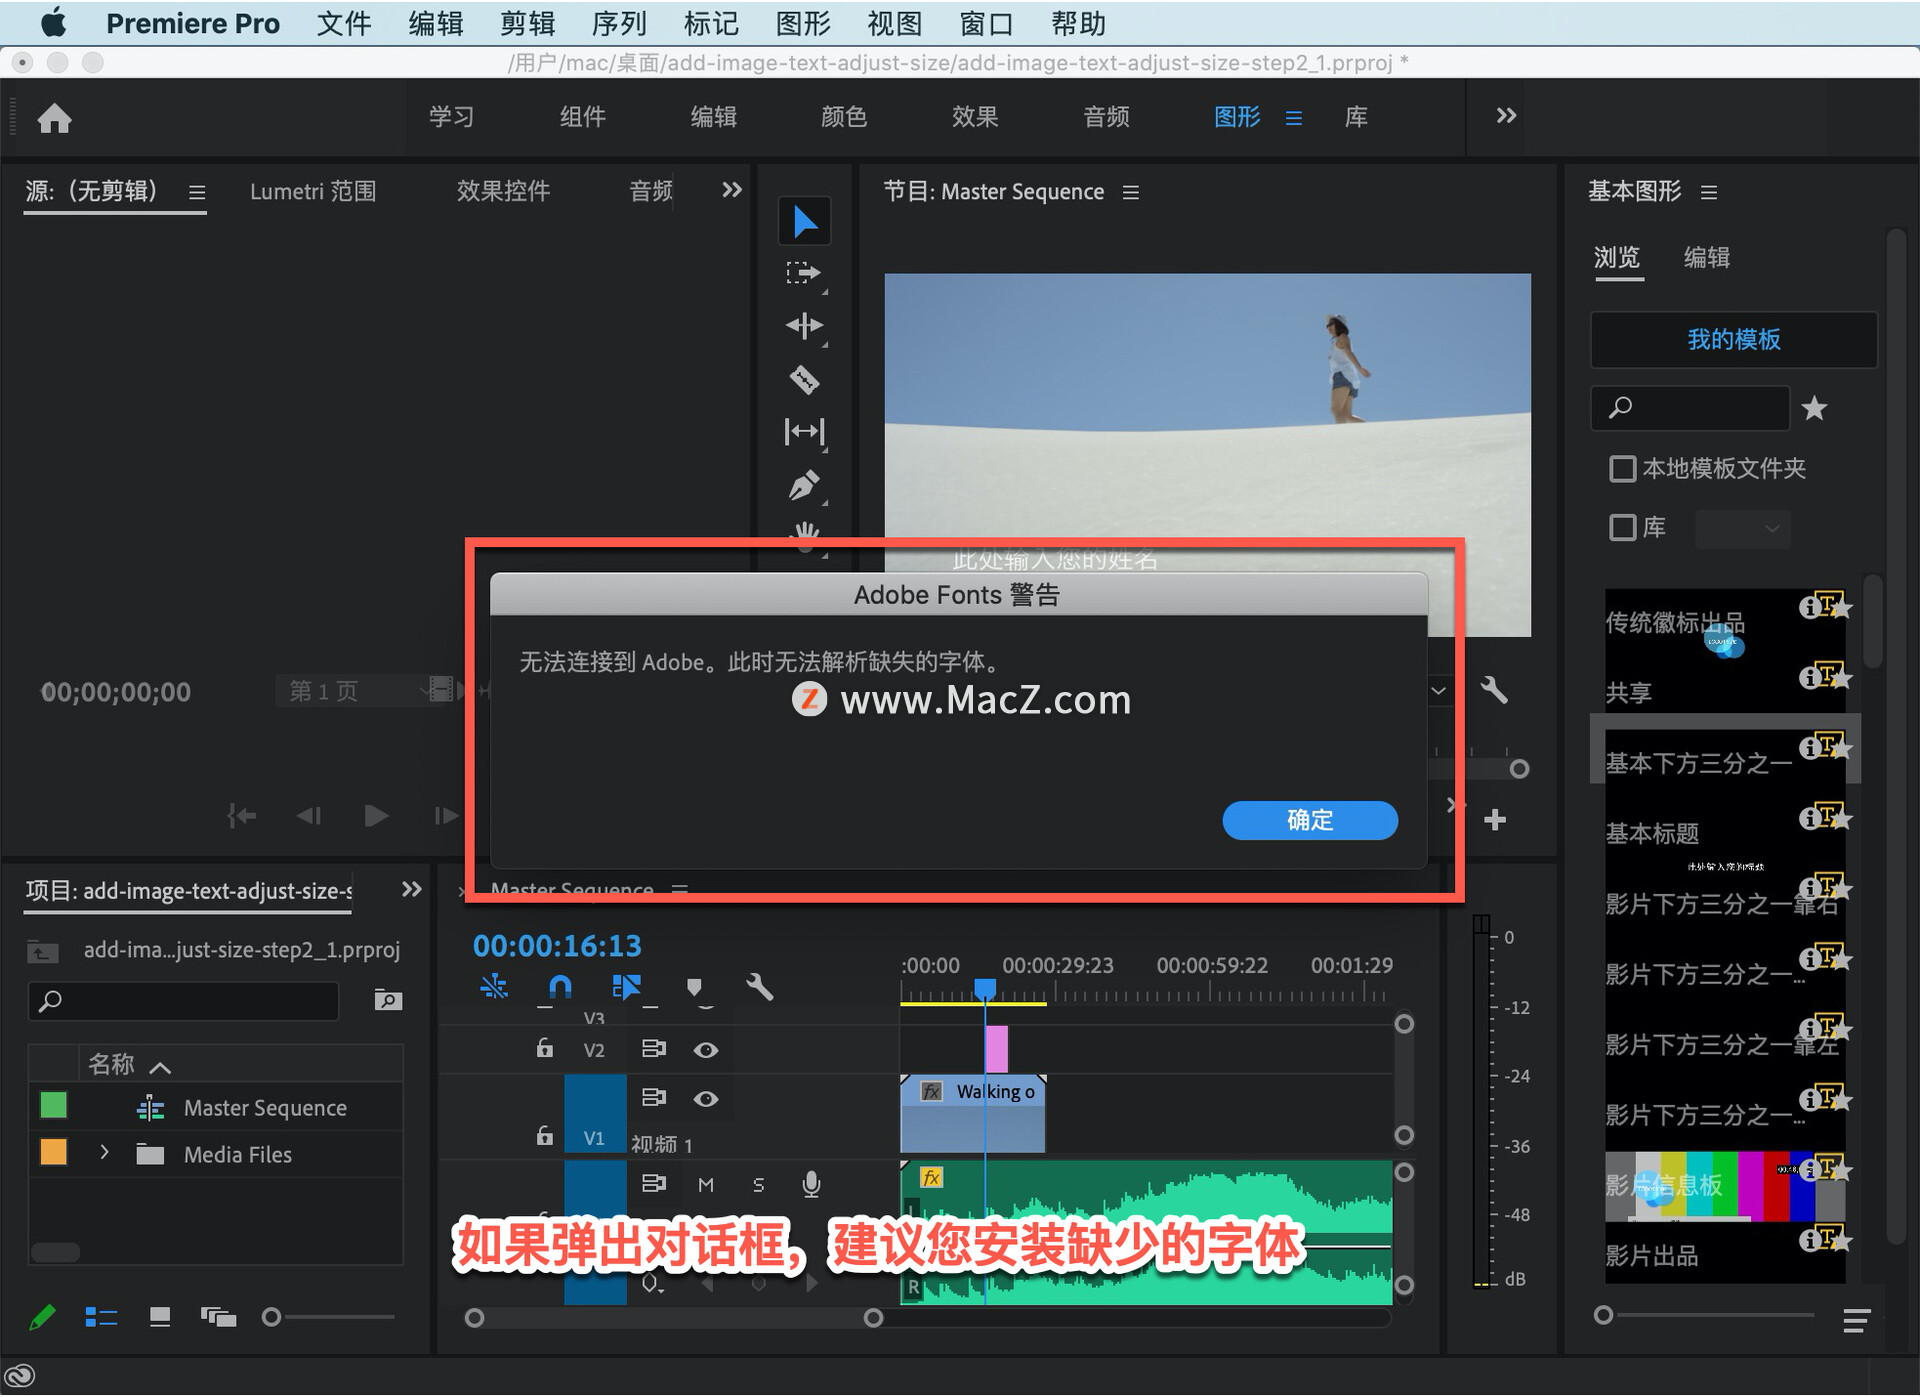1920x1397 pixels.
Task: Sort Project items by name column
Action: tap(111, 1064)
